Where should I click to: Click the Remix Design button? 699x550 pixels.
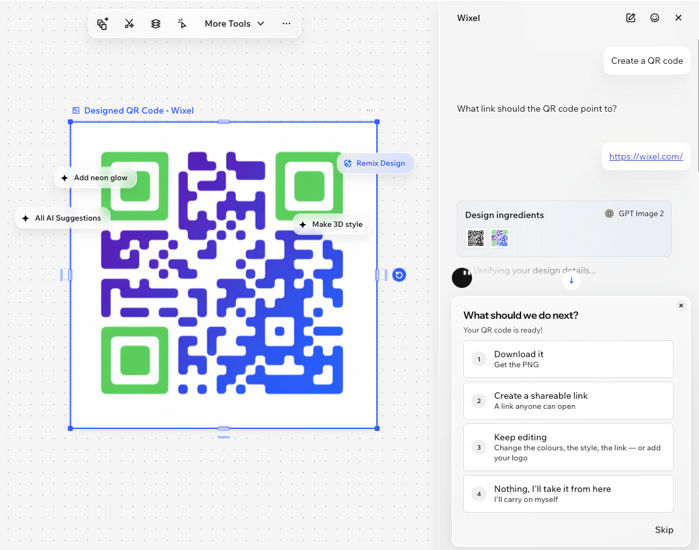coord(375,163)
